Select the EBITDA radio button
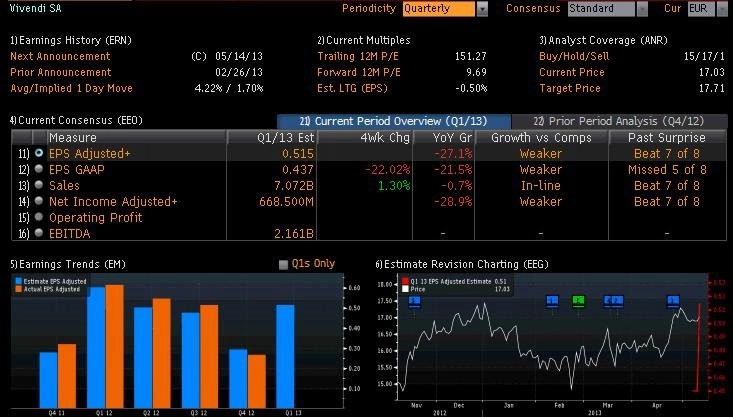Screen dimensions: 733x417 [39, 233]
